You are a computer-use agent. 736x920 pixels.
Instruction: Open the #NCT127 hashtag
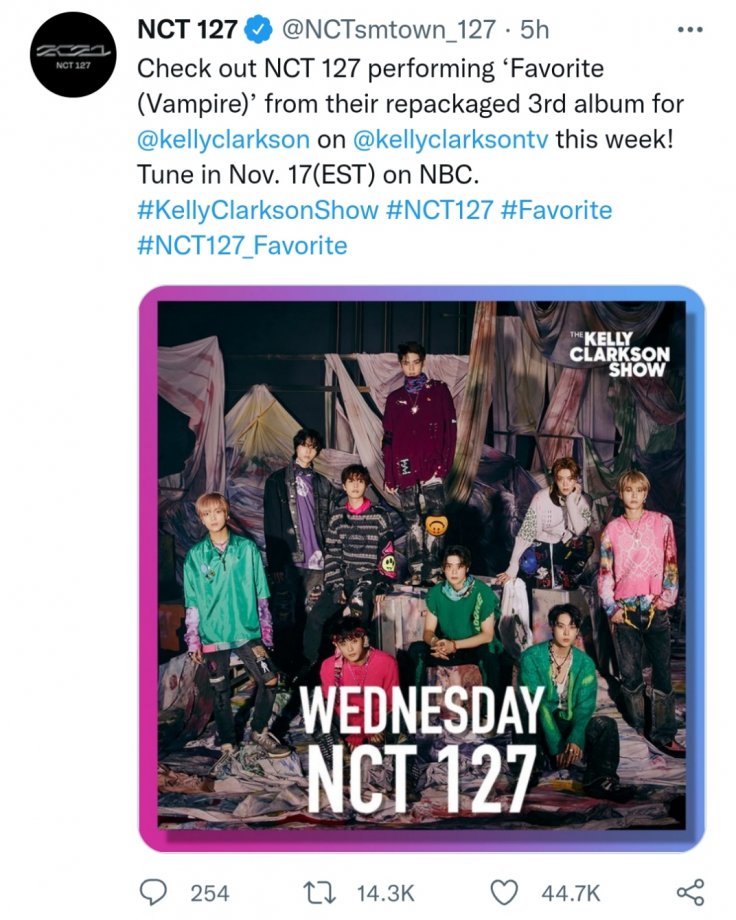440,210
